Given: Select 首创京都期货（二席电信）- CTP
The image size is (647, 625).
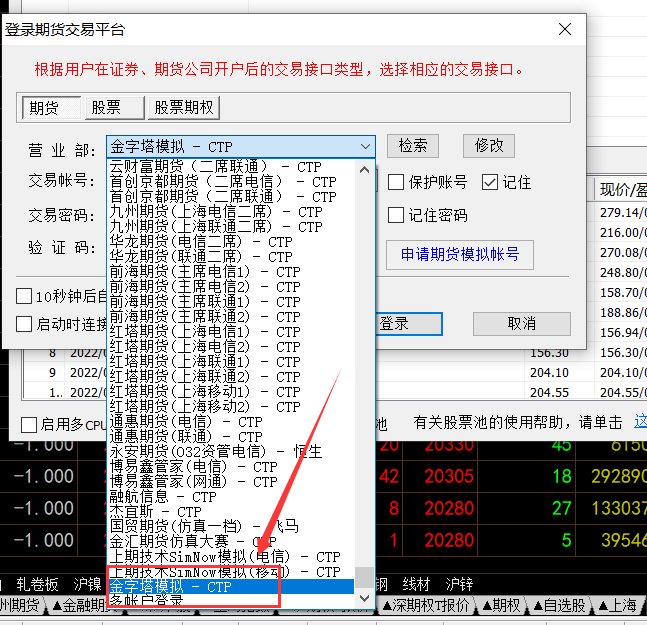Looking at the screenshot, I should [x=230, y=182].
